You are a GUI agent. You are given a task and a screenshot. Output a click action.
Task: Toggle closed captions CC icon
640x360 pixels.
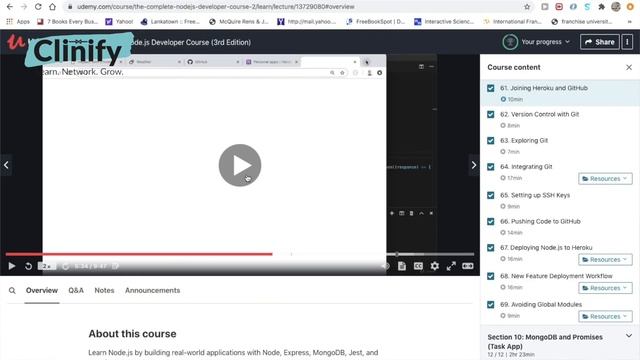click(418, 266)
